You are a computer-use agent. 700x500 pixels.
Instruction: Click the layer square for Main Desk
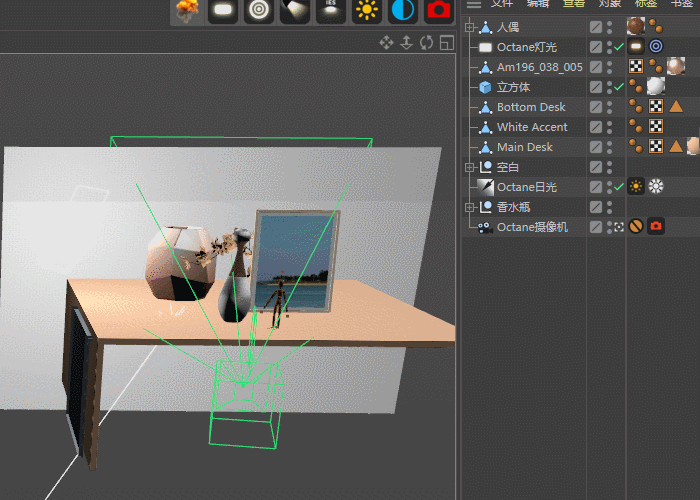coord(596,147)
